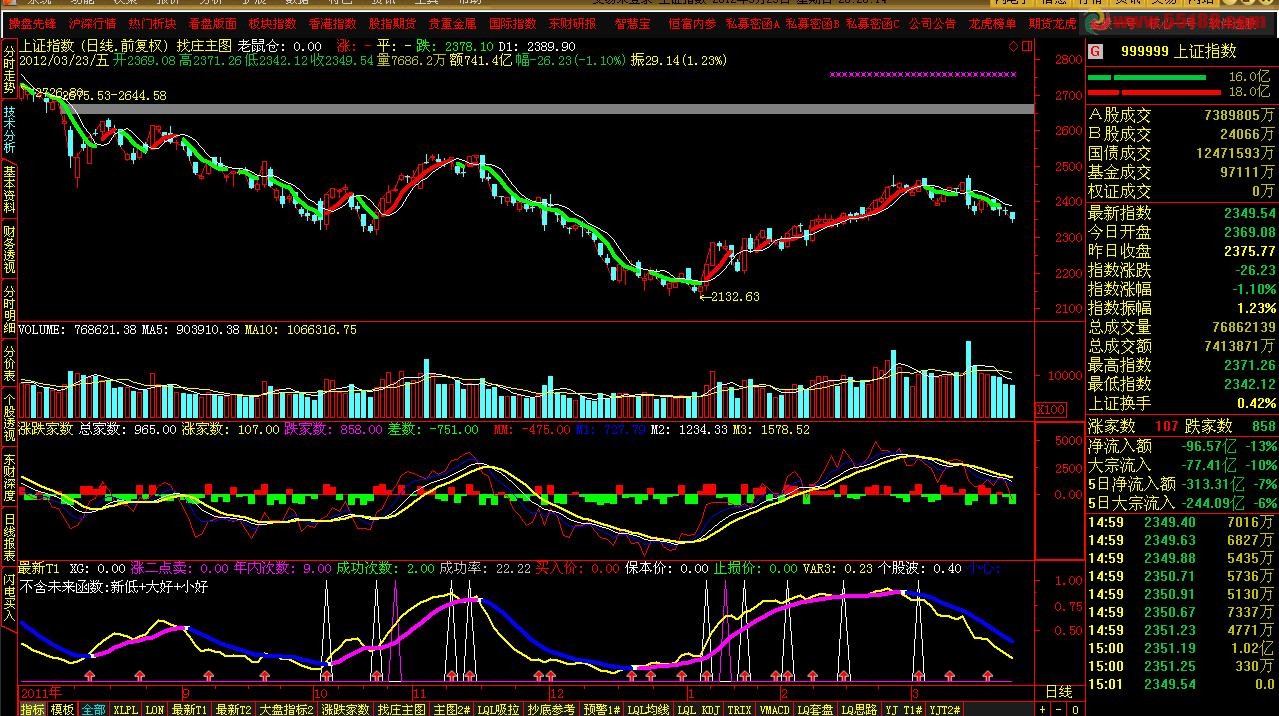Screen dimensions: 1279x716
Task: Select the 模板 bottom tab
Action: pos(62,709)
